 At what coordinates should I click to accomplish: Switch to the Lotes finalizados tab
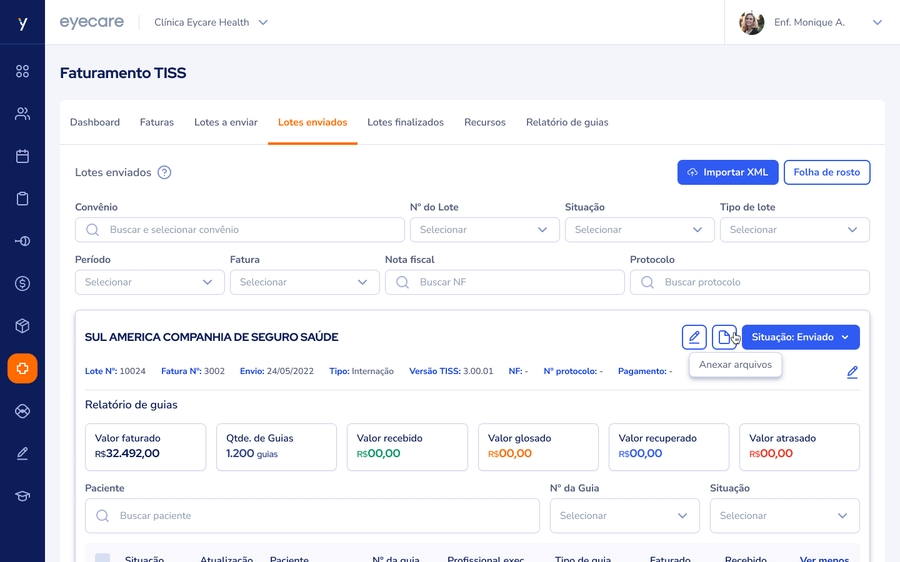click(405, 122)
